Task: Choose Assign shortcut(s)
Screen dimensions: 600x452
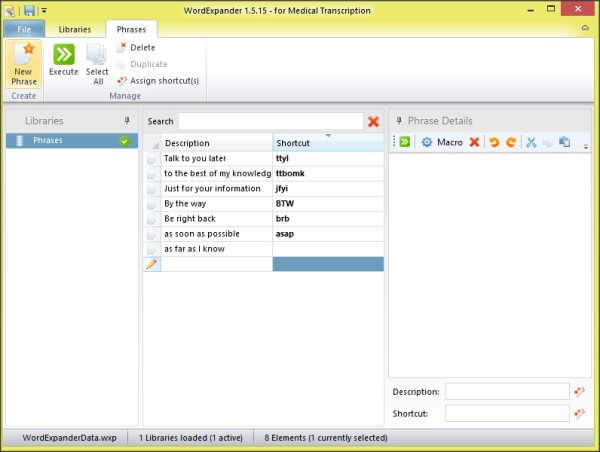Action: [158, 81]
